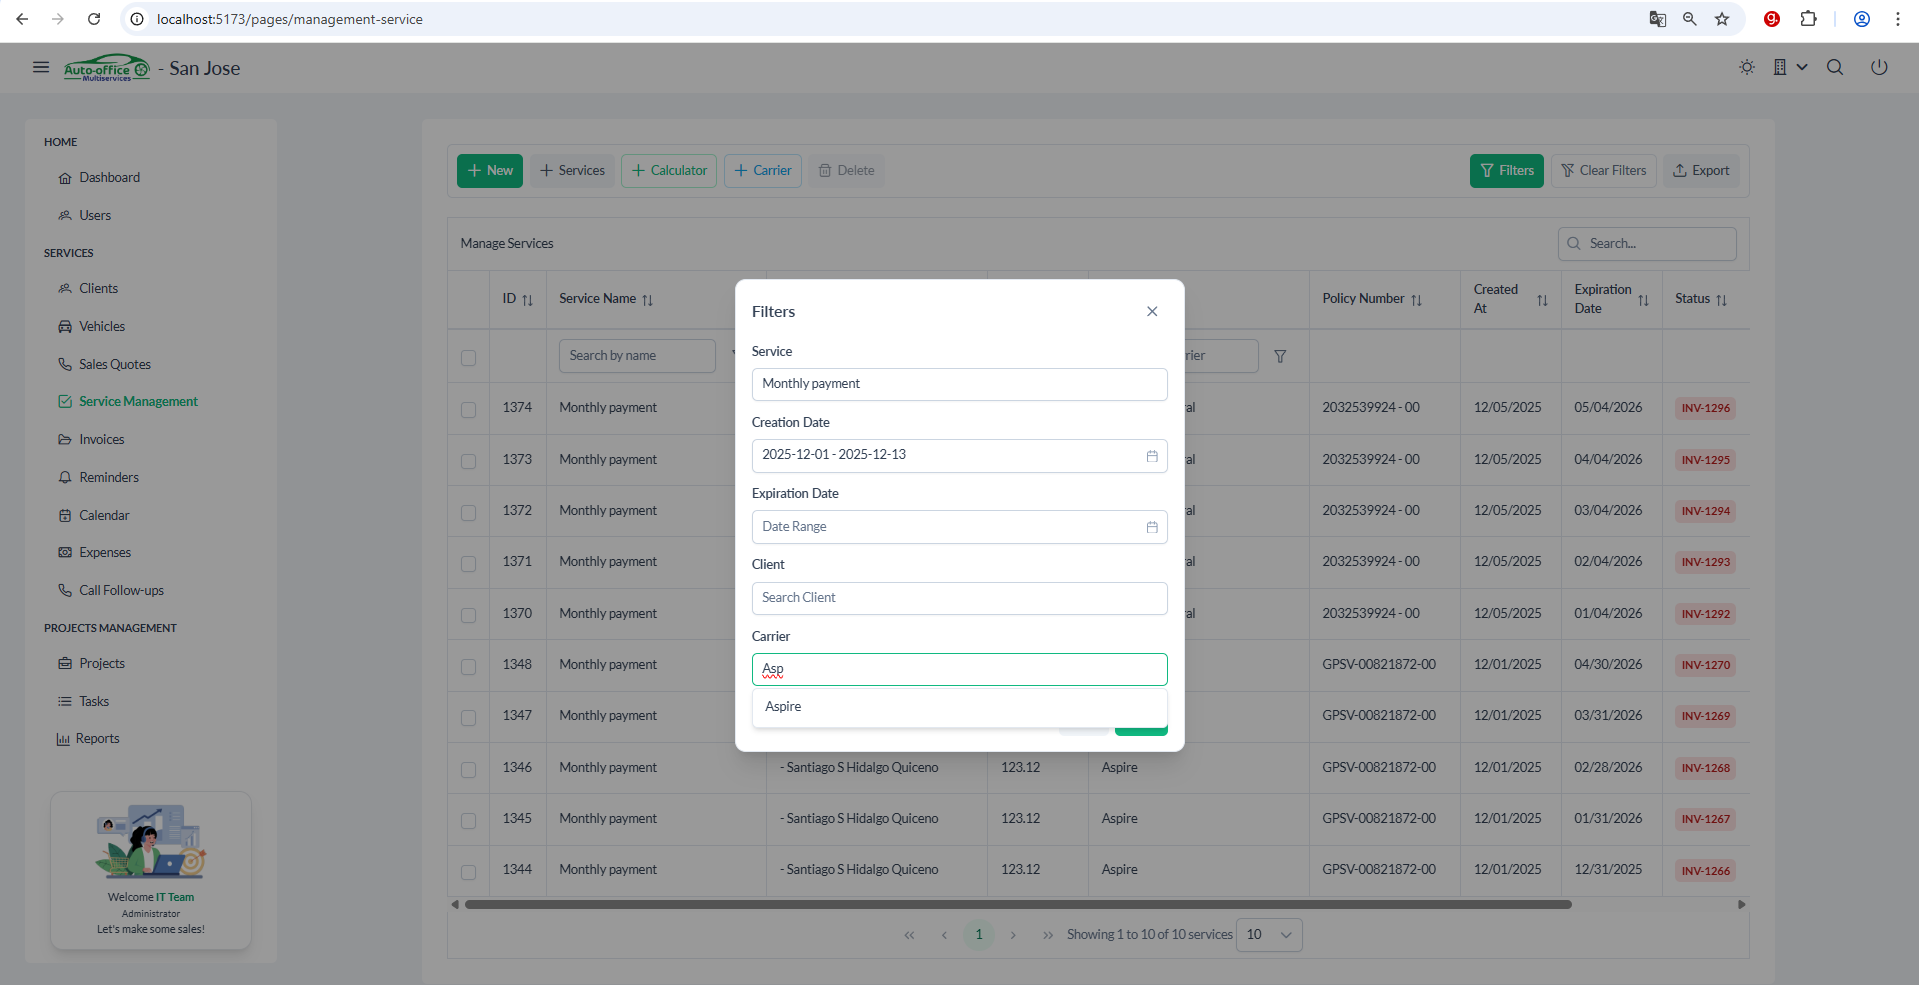Image resolution: width=1919 pixels, height=985 pixels.
Task: Check the box for service 1374
Action: pos(468,409)
